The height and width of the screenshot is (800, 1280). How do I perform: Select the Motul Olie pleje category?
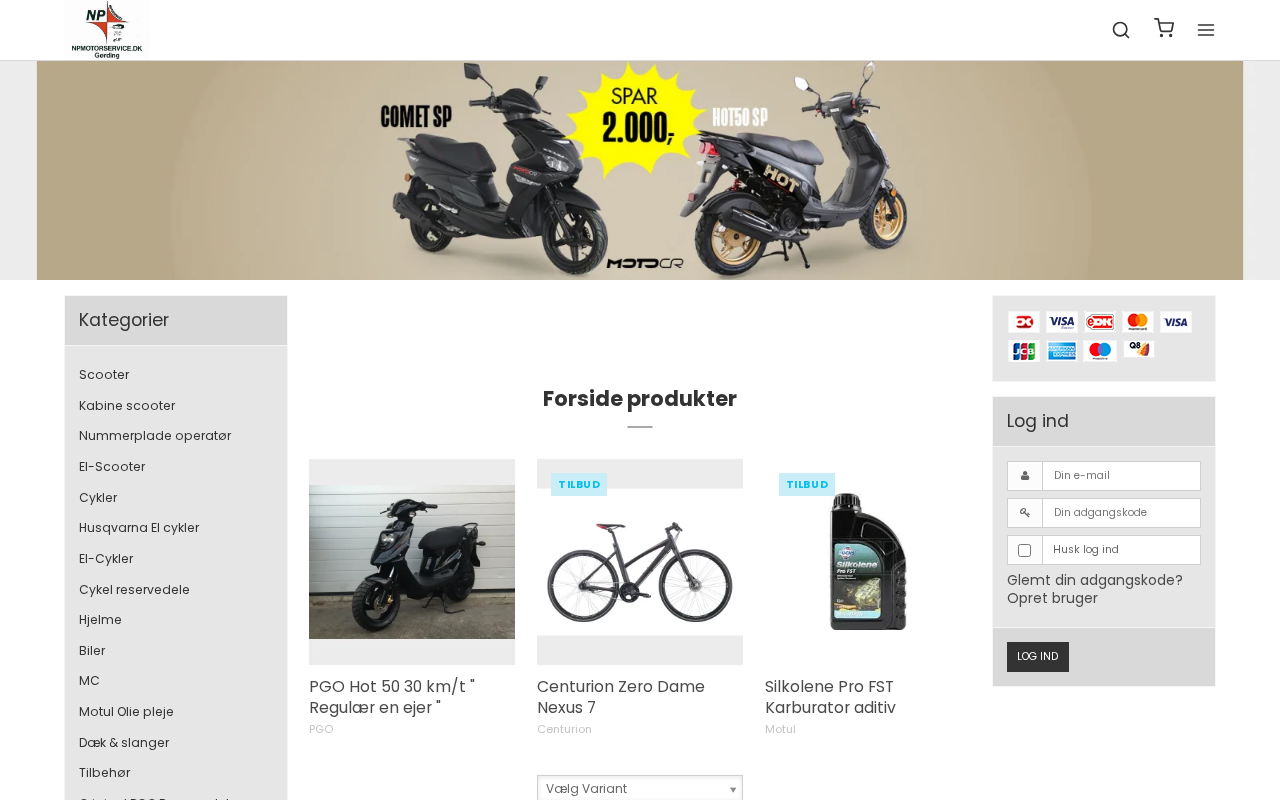[x=126, y=712]
